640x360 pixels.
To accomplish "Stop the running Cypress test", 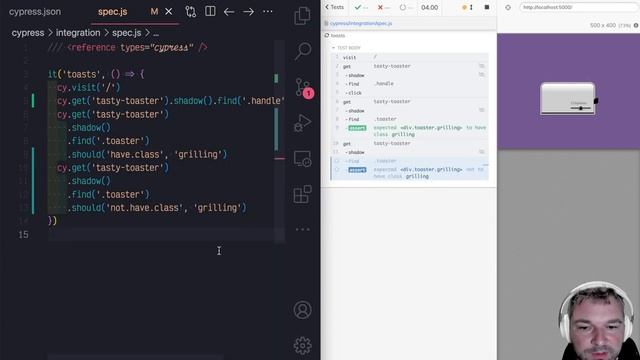I will point(487,7).
